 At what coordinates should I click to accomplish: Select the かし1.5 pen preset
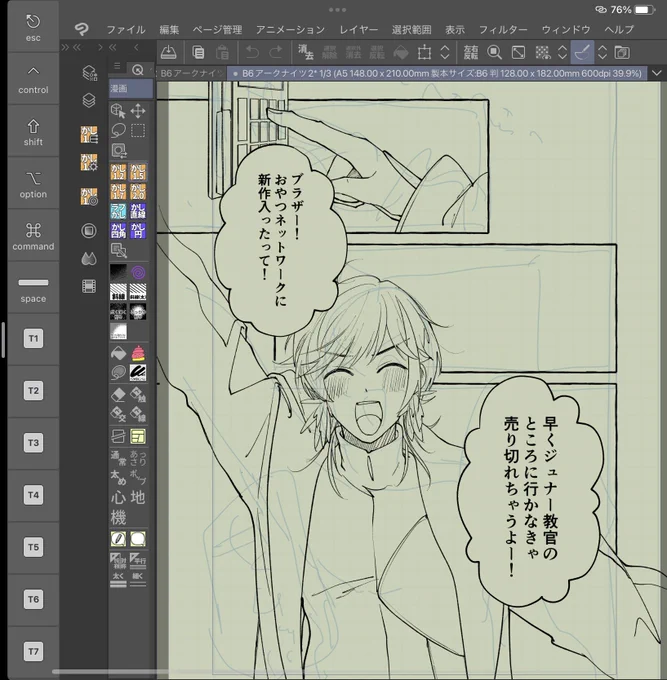138,172
